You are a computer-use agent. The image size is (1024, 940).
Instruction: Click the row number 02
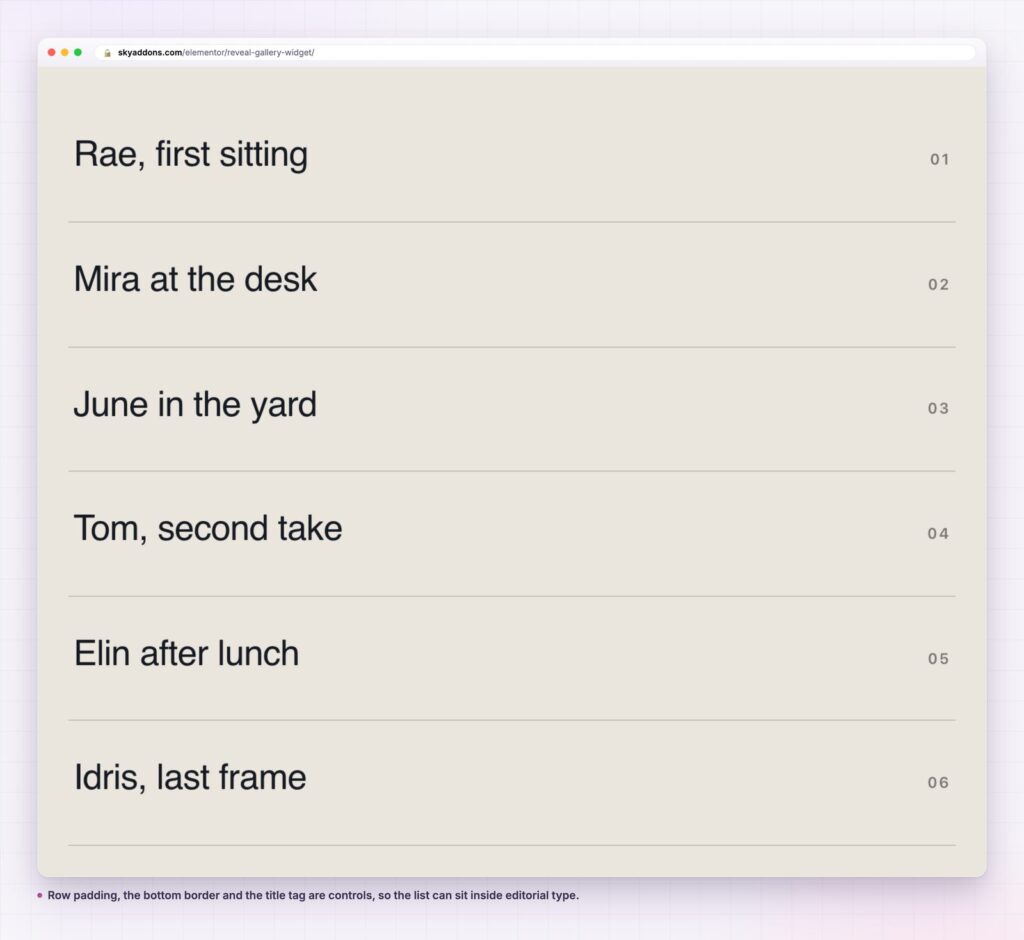tap(938, 285)
